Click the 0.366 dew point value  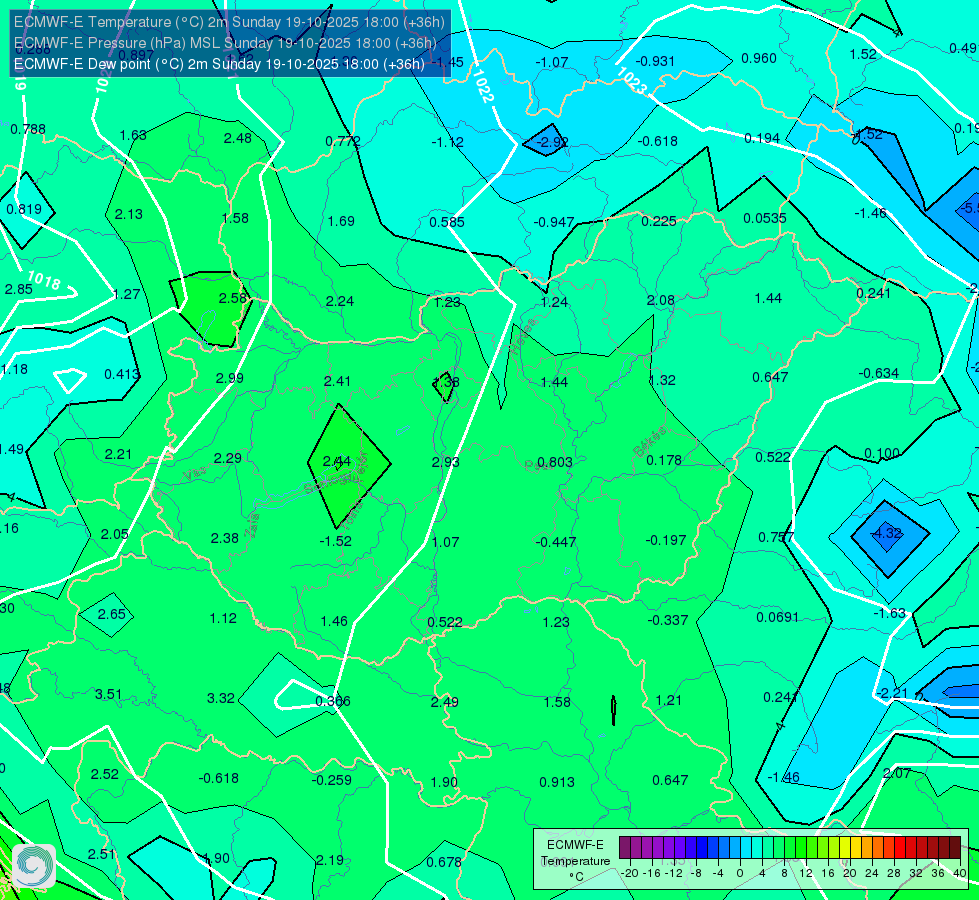point(333,701)
